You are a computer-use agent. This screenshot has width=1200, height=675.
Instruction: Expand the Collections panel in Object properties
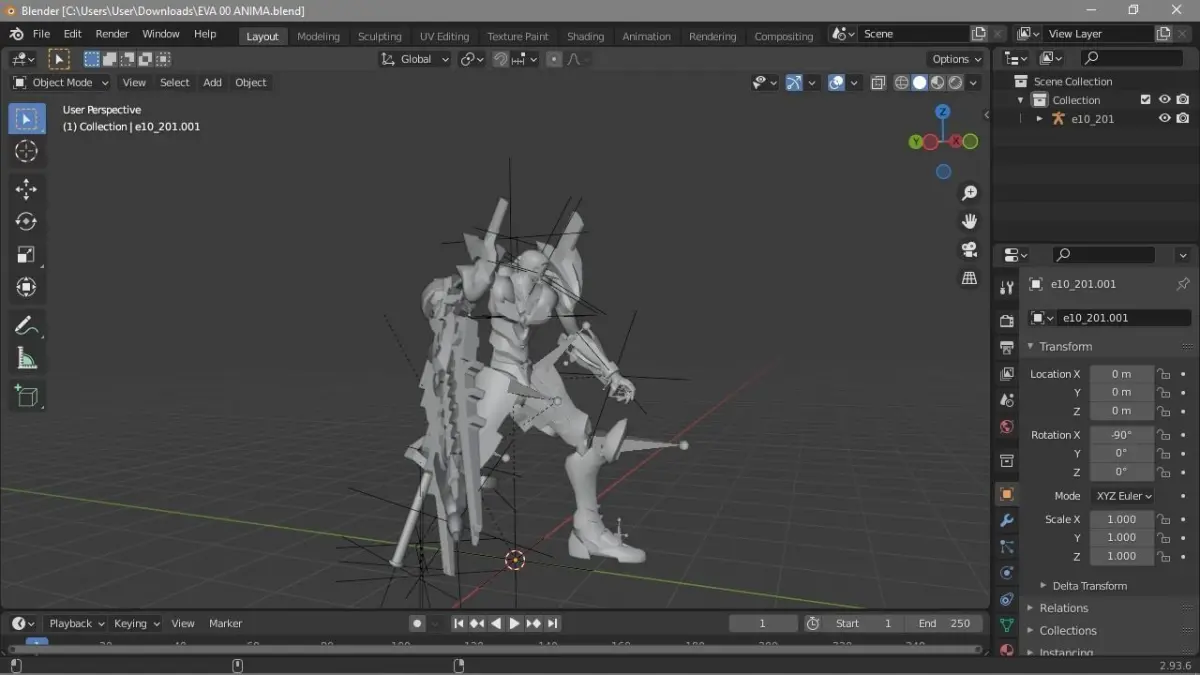coord(1061,630)
